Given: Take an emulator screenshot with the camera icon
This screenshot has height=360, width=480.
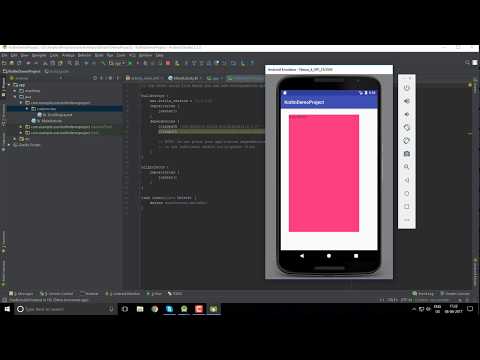Looking at the screenshot, I should [407, 154].
